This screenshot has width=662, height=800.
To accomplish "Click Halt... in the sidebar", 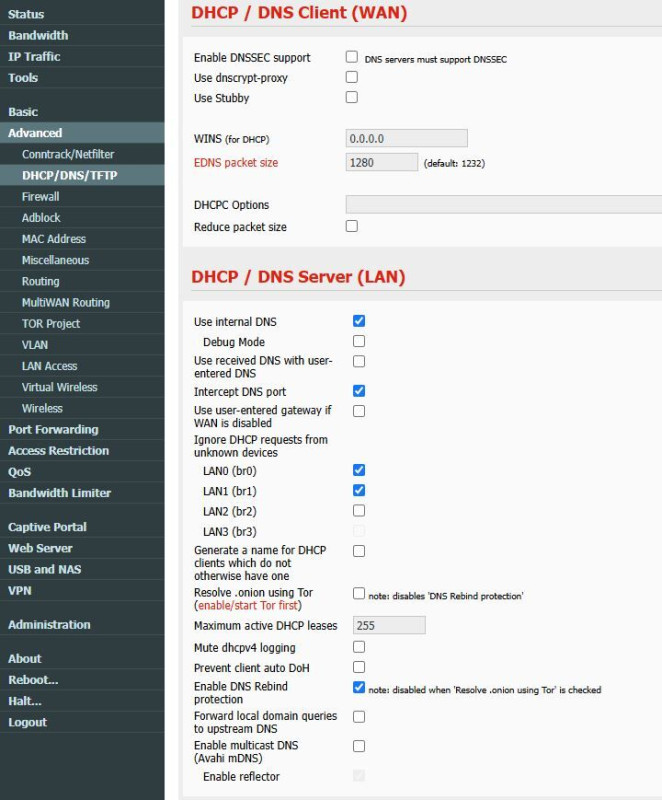I will [x=82, y=701].
